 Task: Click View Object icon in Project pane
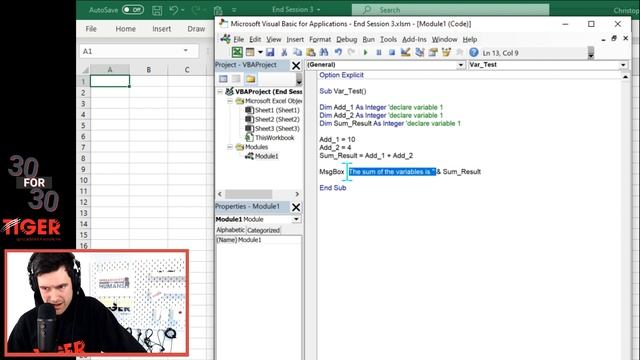coord(236,79)
